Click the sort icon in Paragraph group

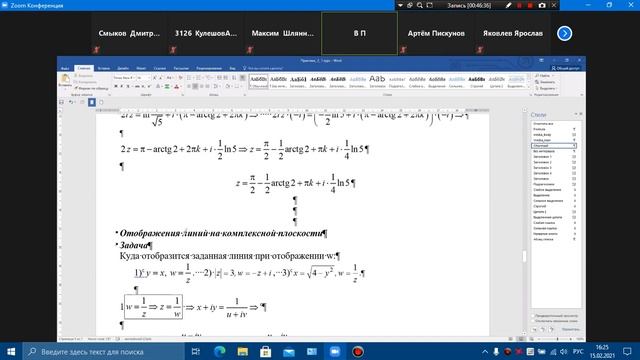[x=233, y=78]
